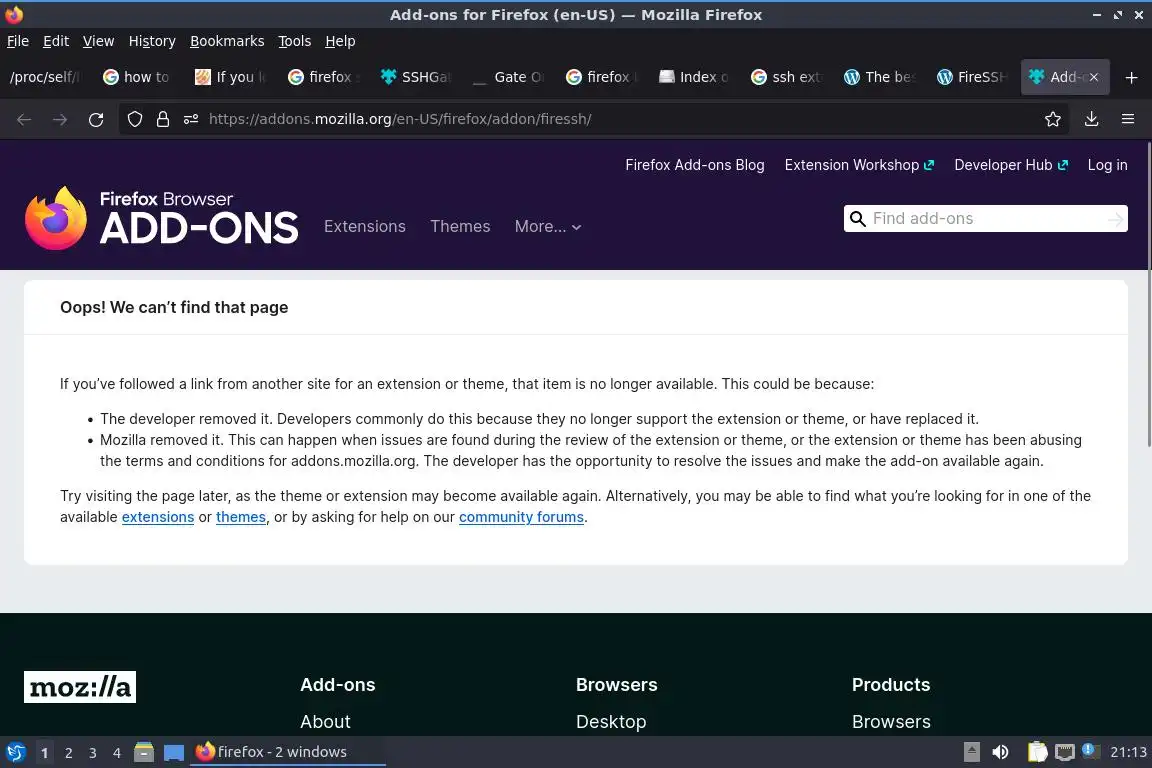
Task: Focus the Find add-ons search field
Action: click(985, 219)
